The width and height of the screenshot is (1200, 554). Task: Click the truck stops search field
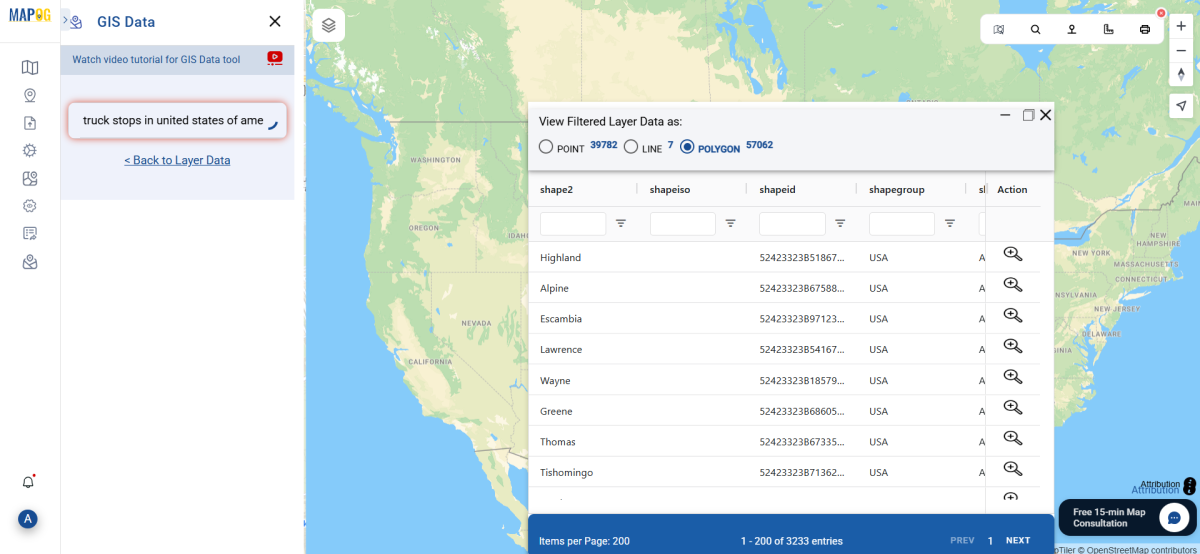(x=177, y=120)
